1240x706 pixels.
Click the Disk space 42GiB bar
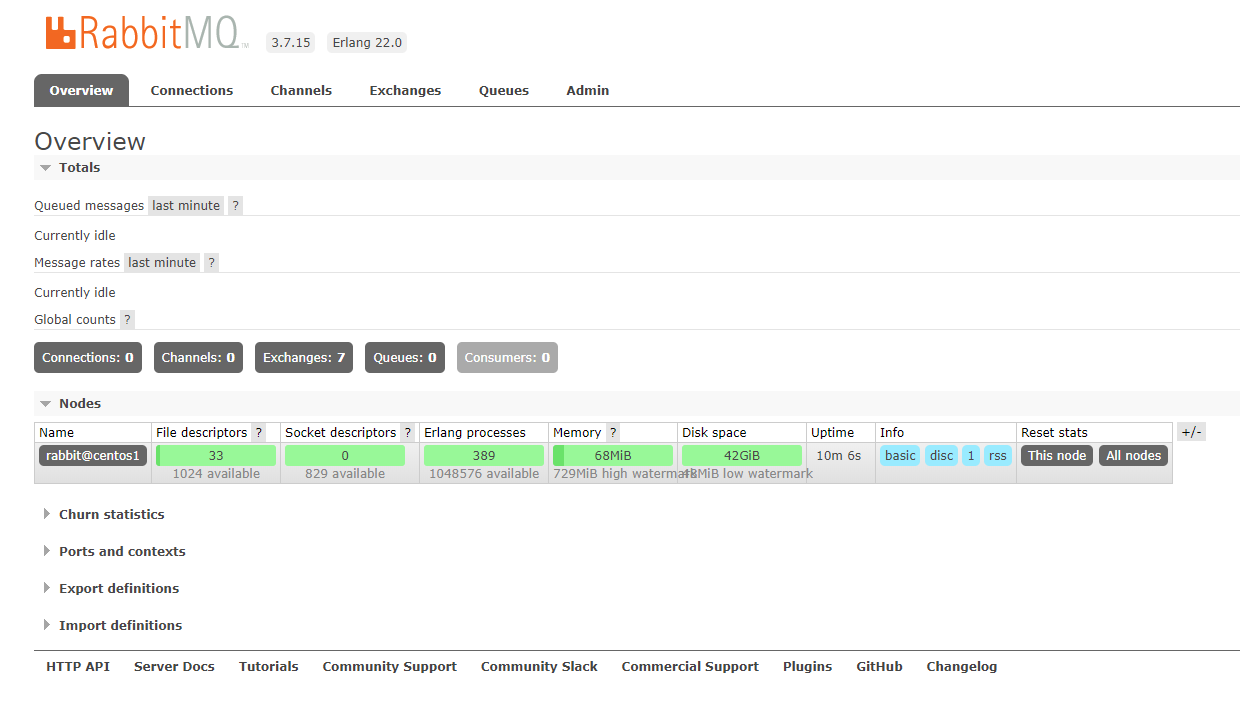[x=742, y=455]
